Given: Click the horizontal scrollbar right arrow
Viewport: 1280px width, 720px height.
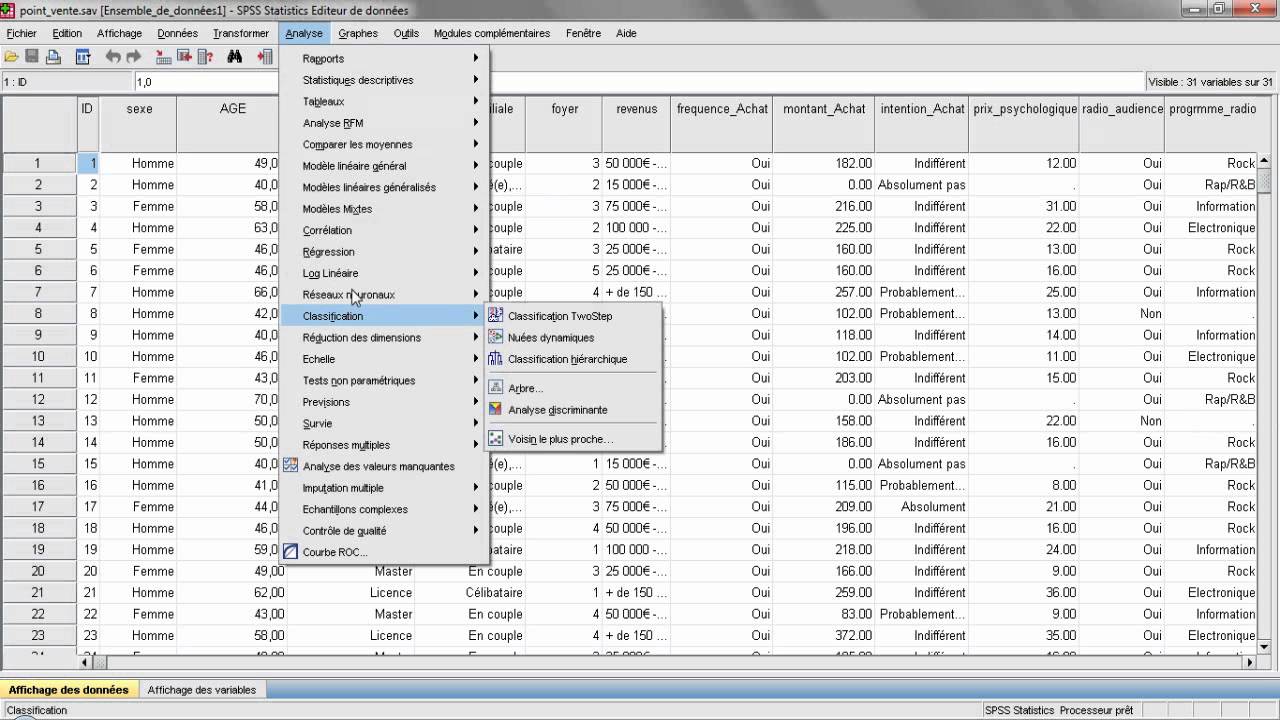Looking at the screenshot, I should click(x=1250, y=662).
